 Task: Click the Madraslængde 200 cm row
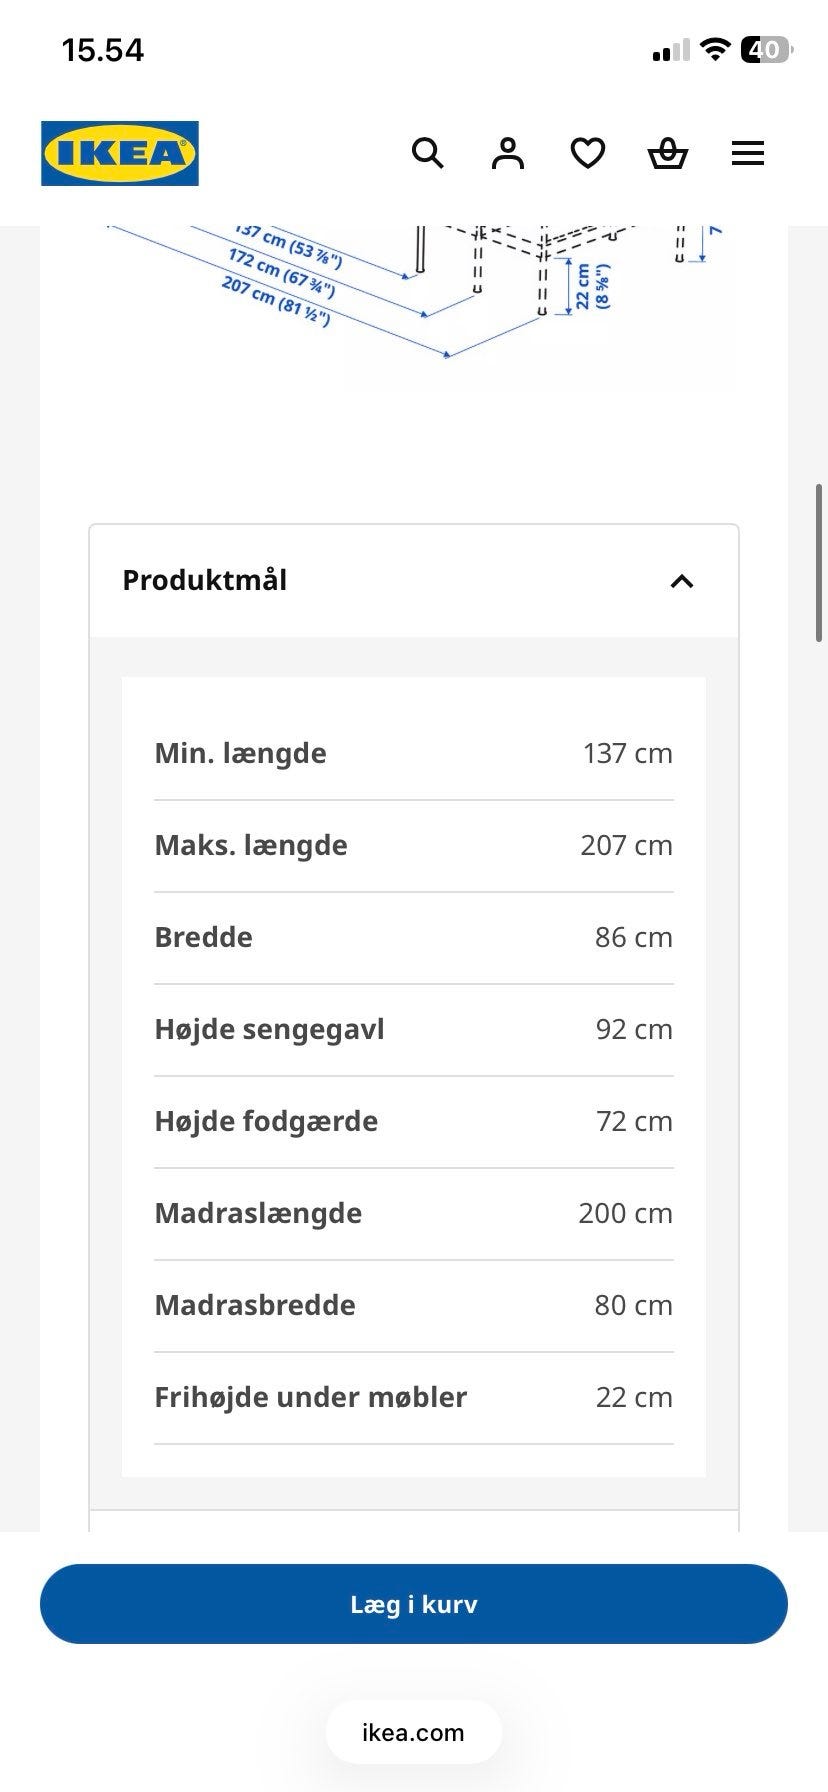(x=414, y=1214)
